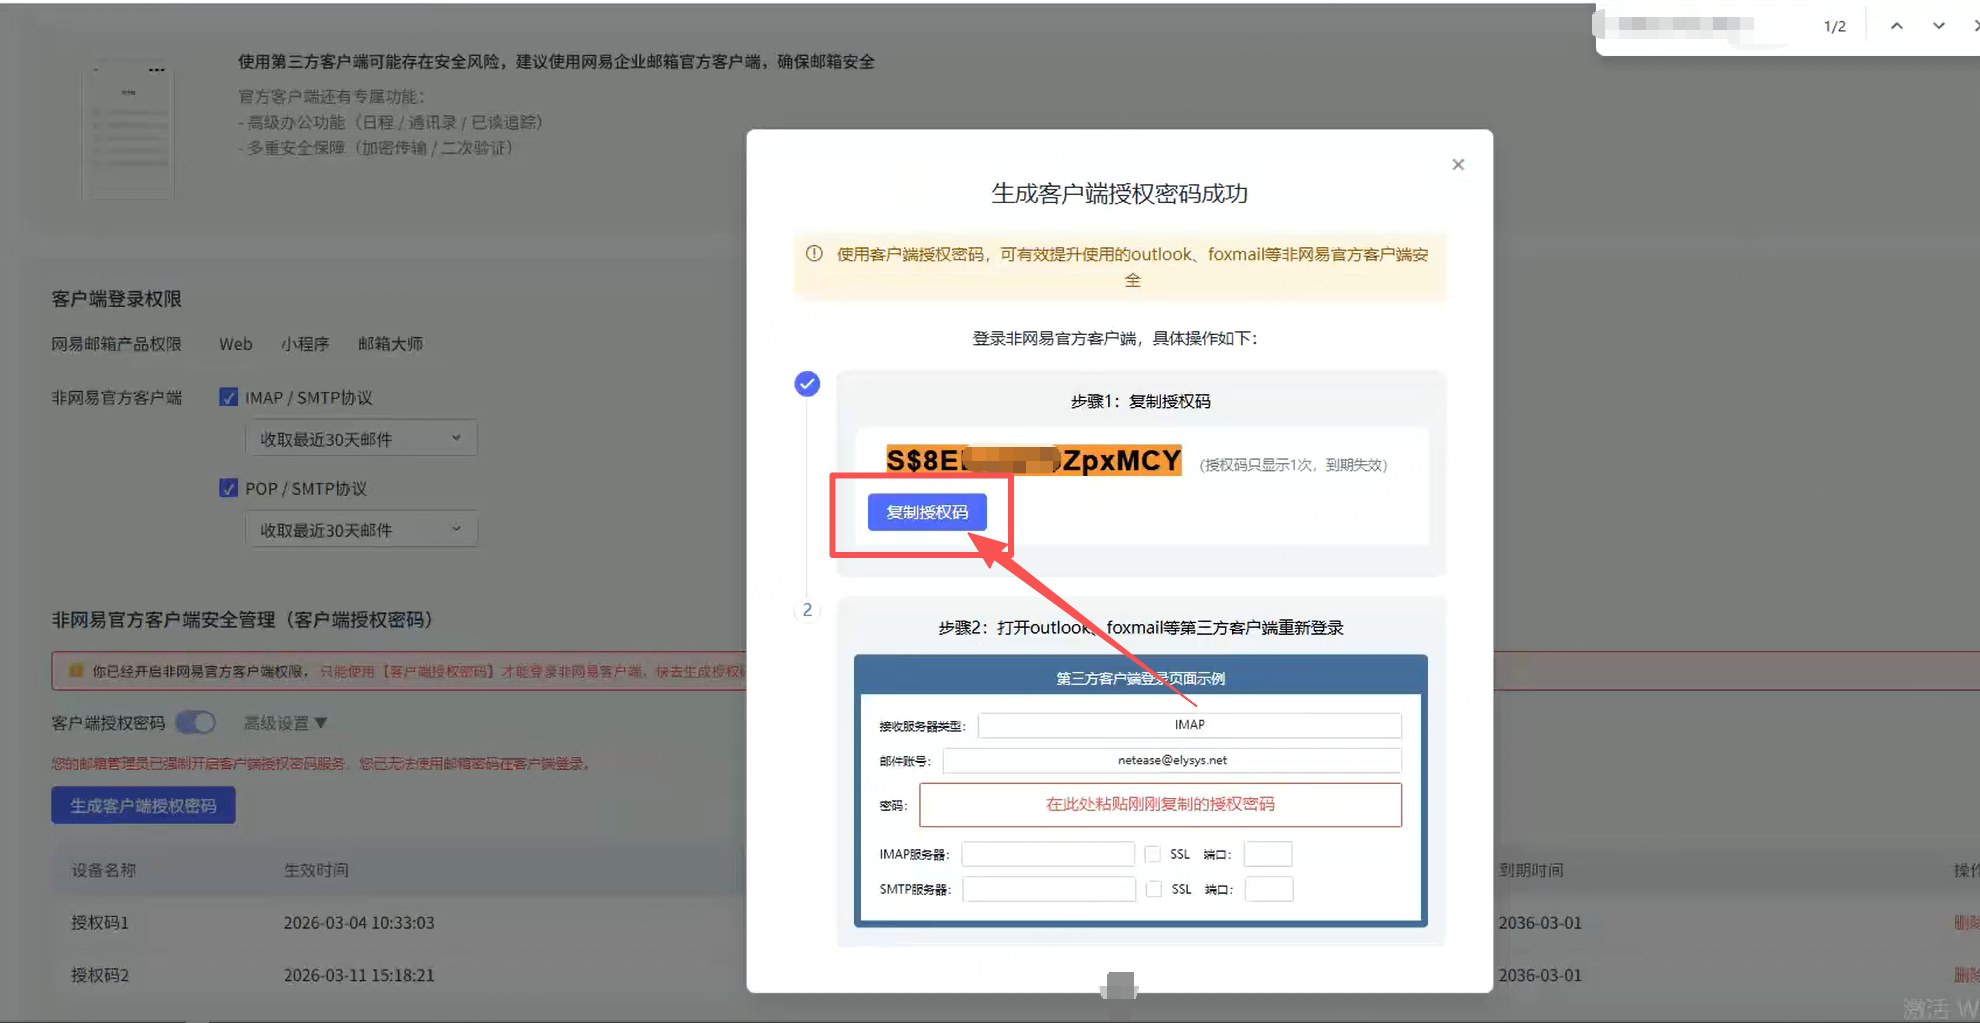Click the 生成客户端授权密码 button

143,806
